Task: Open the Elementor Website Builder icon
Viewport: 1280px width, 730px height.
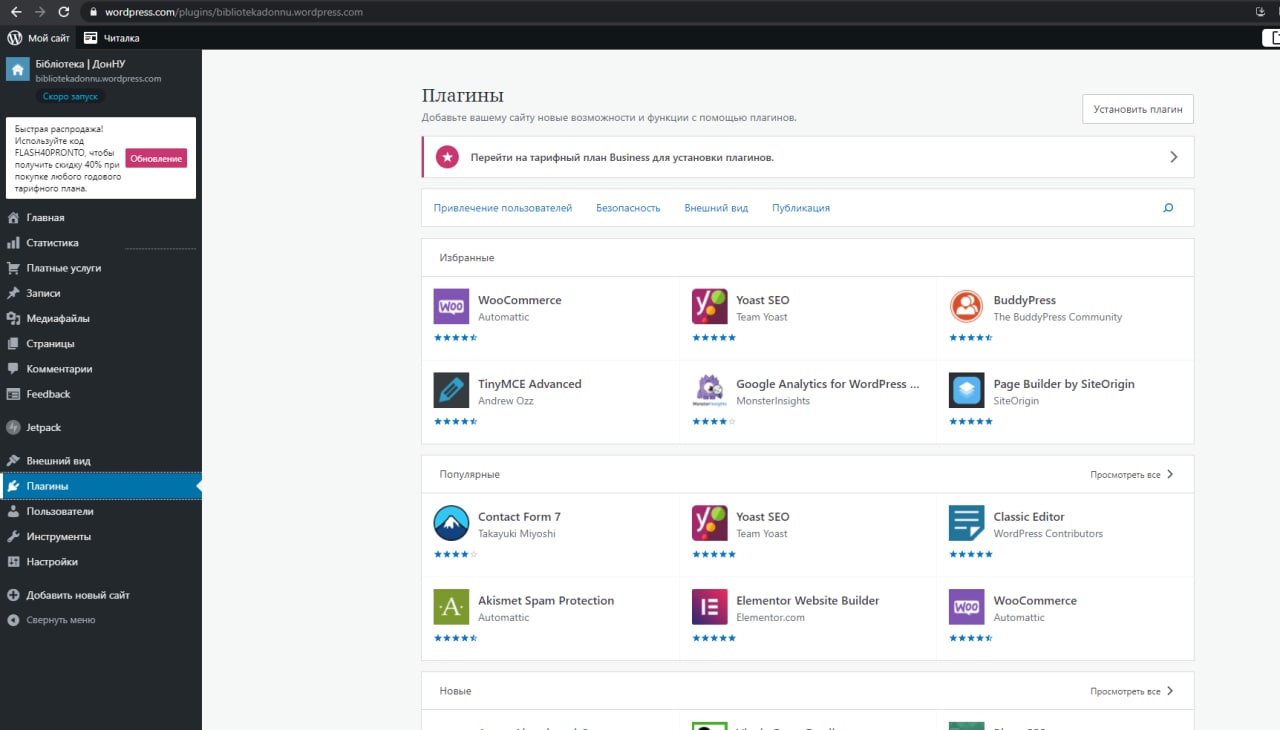Action: point(710,607)
